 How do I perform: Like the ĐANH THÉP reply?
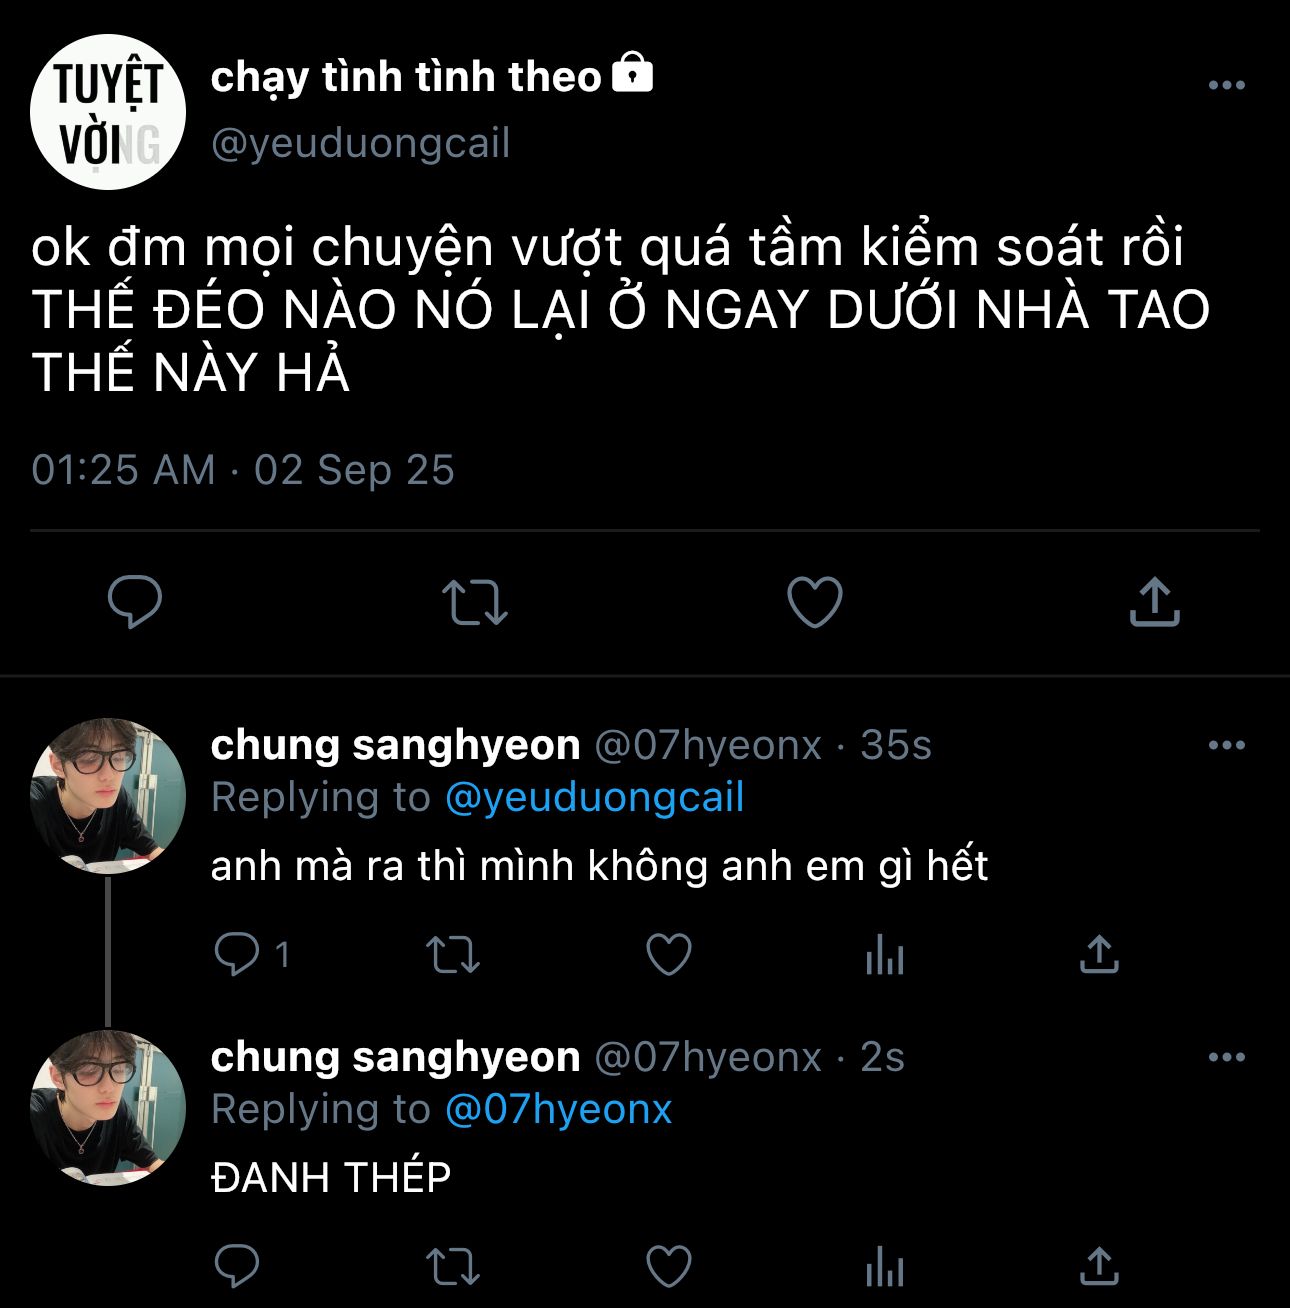(669, 1266)
